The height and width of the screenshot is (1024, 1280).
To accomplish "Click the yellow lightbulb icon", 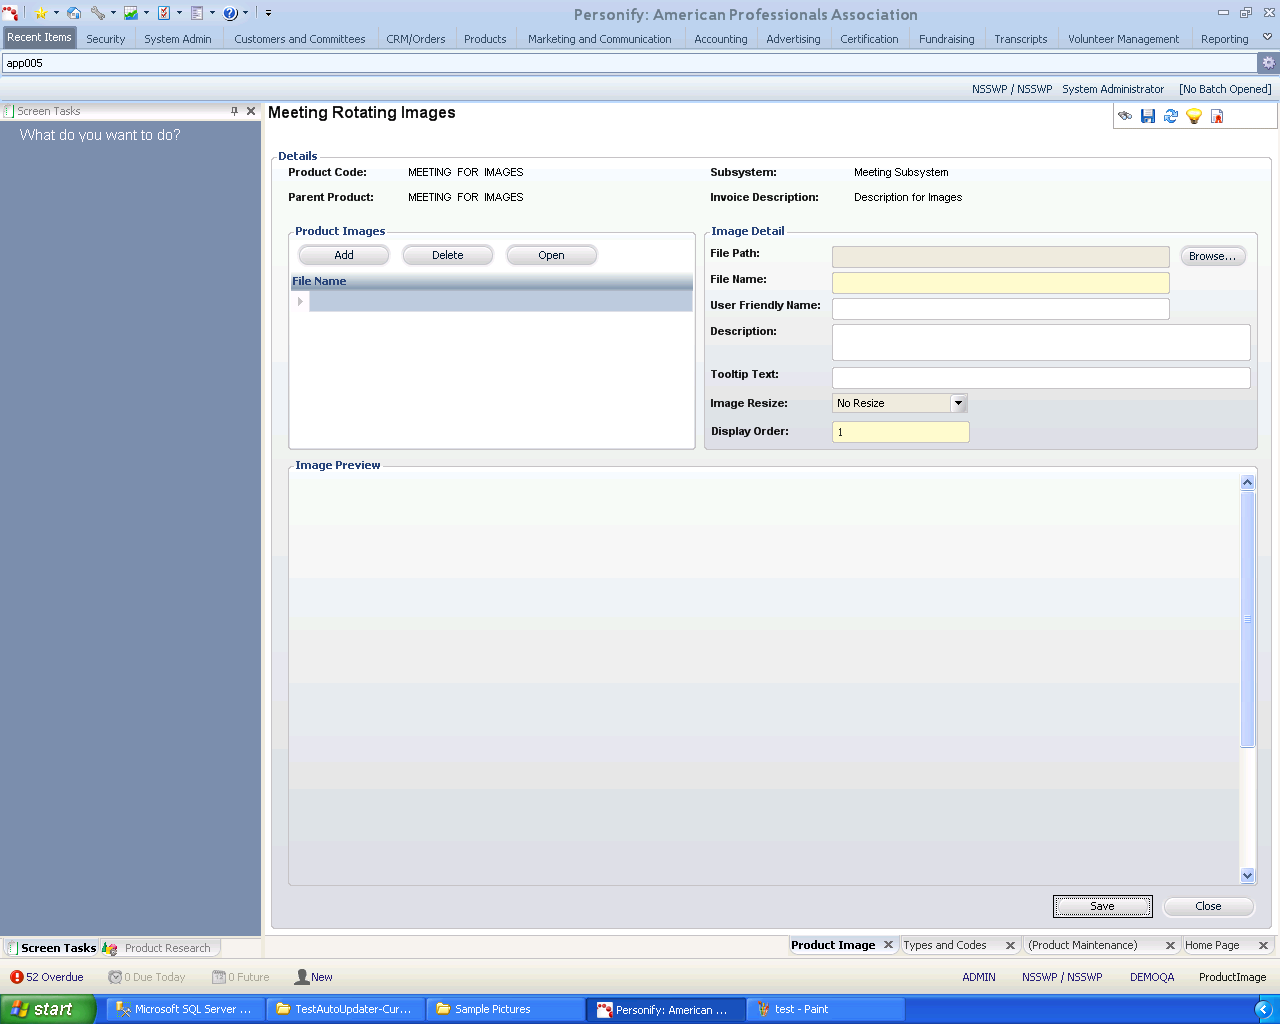I will click(x=1193, y=117).
